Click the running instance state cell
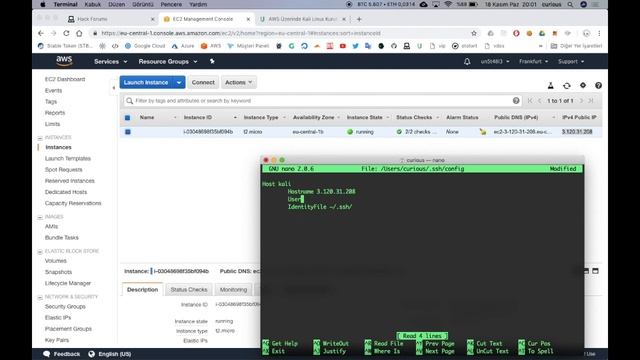Viewport: 640px width, 360px height. point(360,132)
